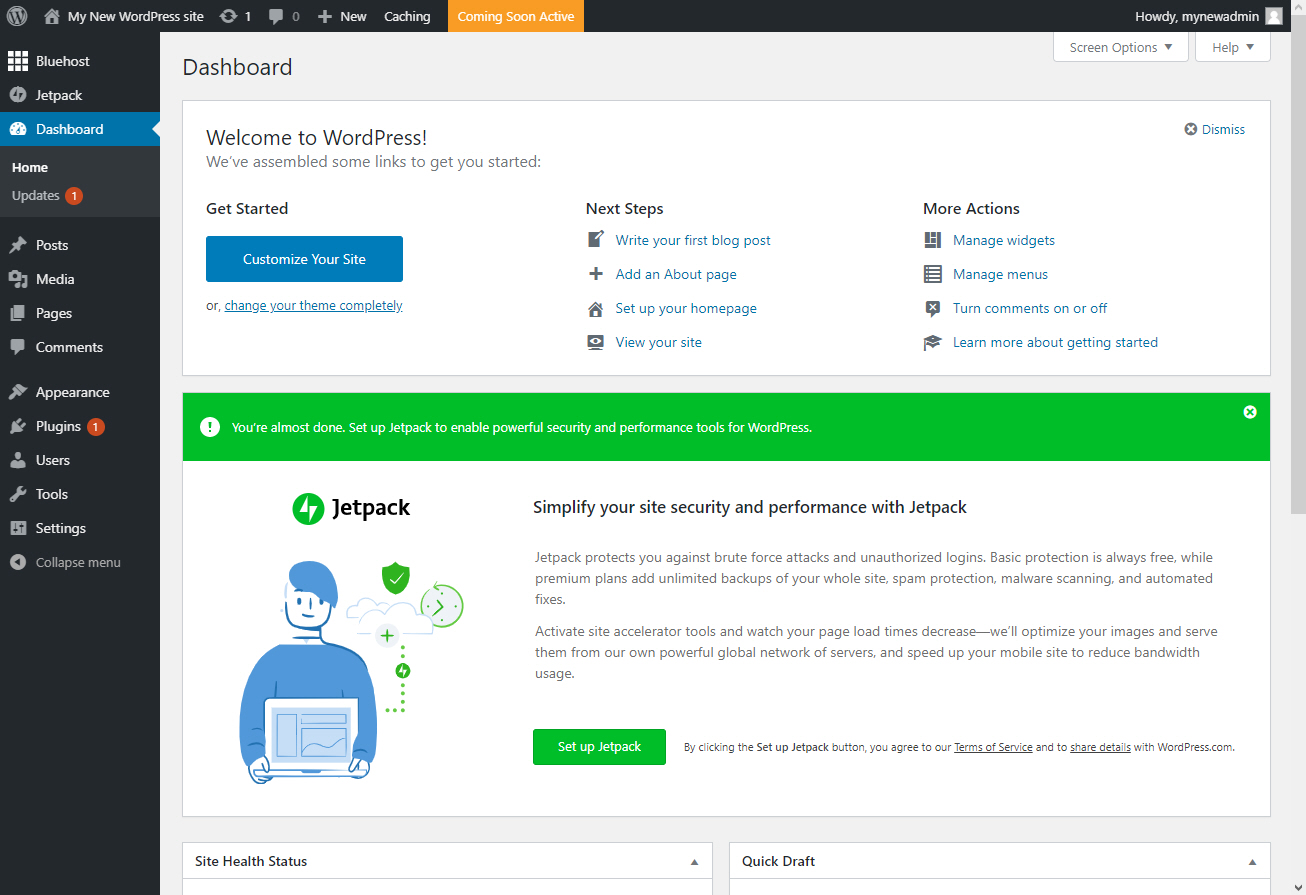The width and height of the screenshot is (1306, 895).
Task: Open the View your site link
Action: pyautogui.click(x=659, y=342)
